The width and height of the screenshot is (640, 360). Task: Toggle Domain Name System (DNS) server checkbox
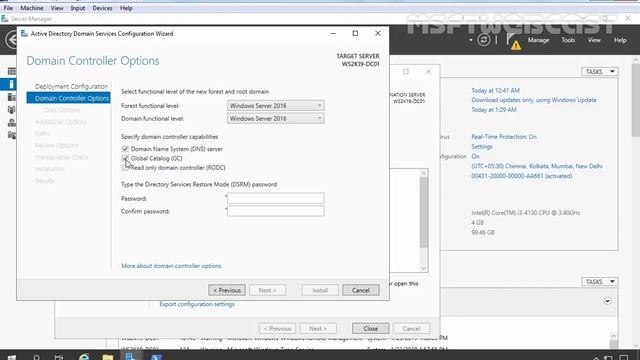click(125, 149)
